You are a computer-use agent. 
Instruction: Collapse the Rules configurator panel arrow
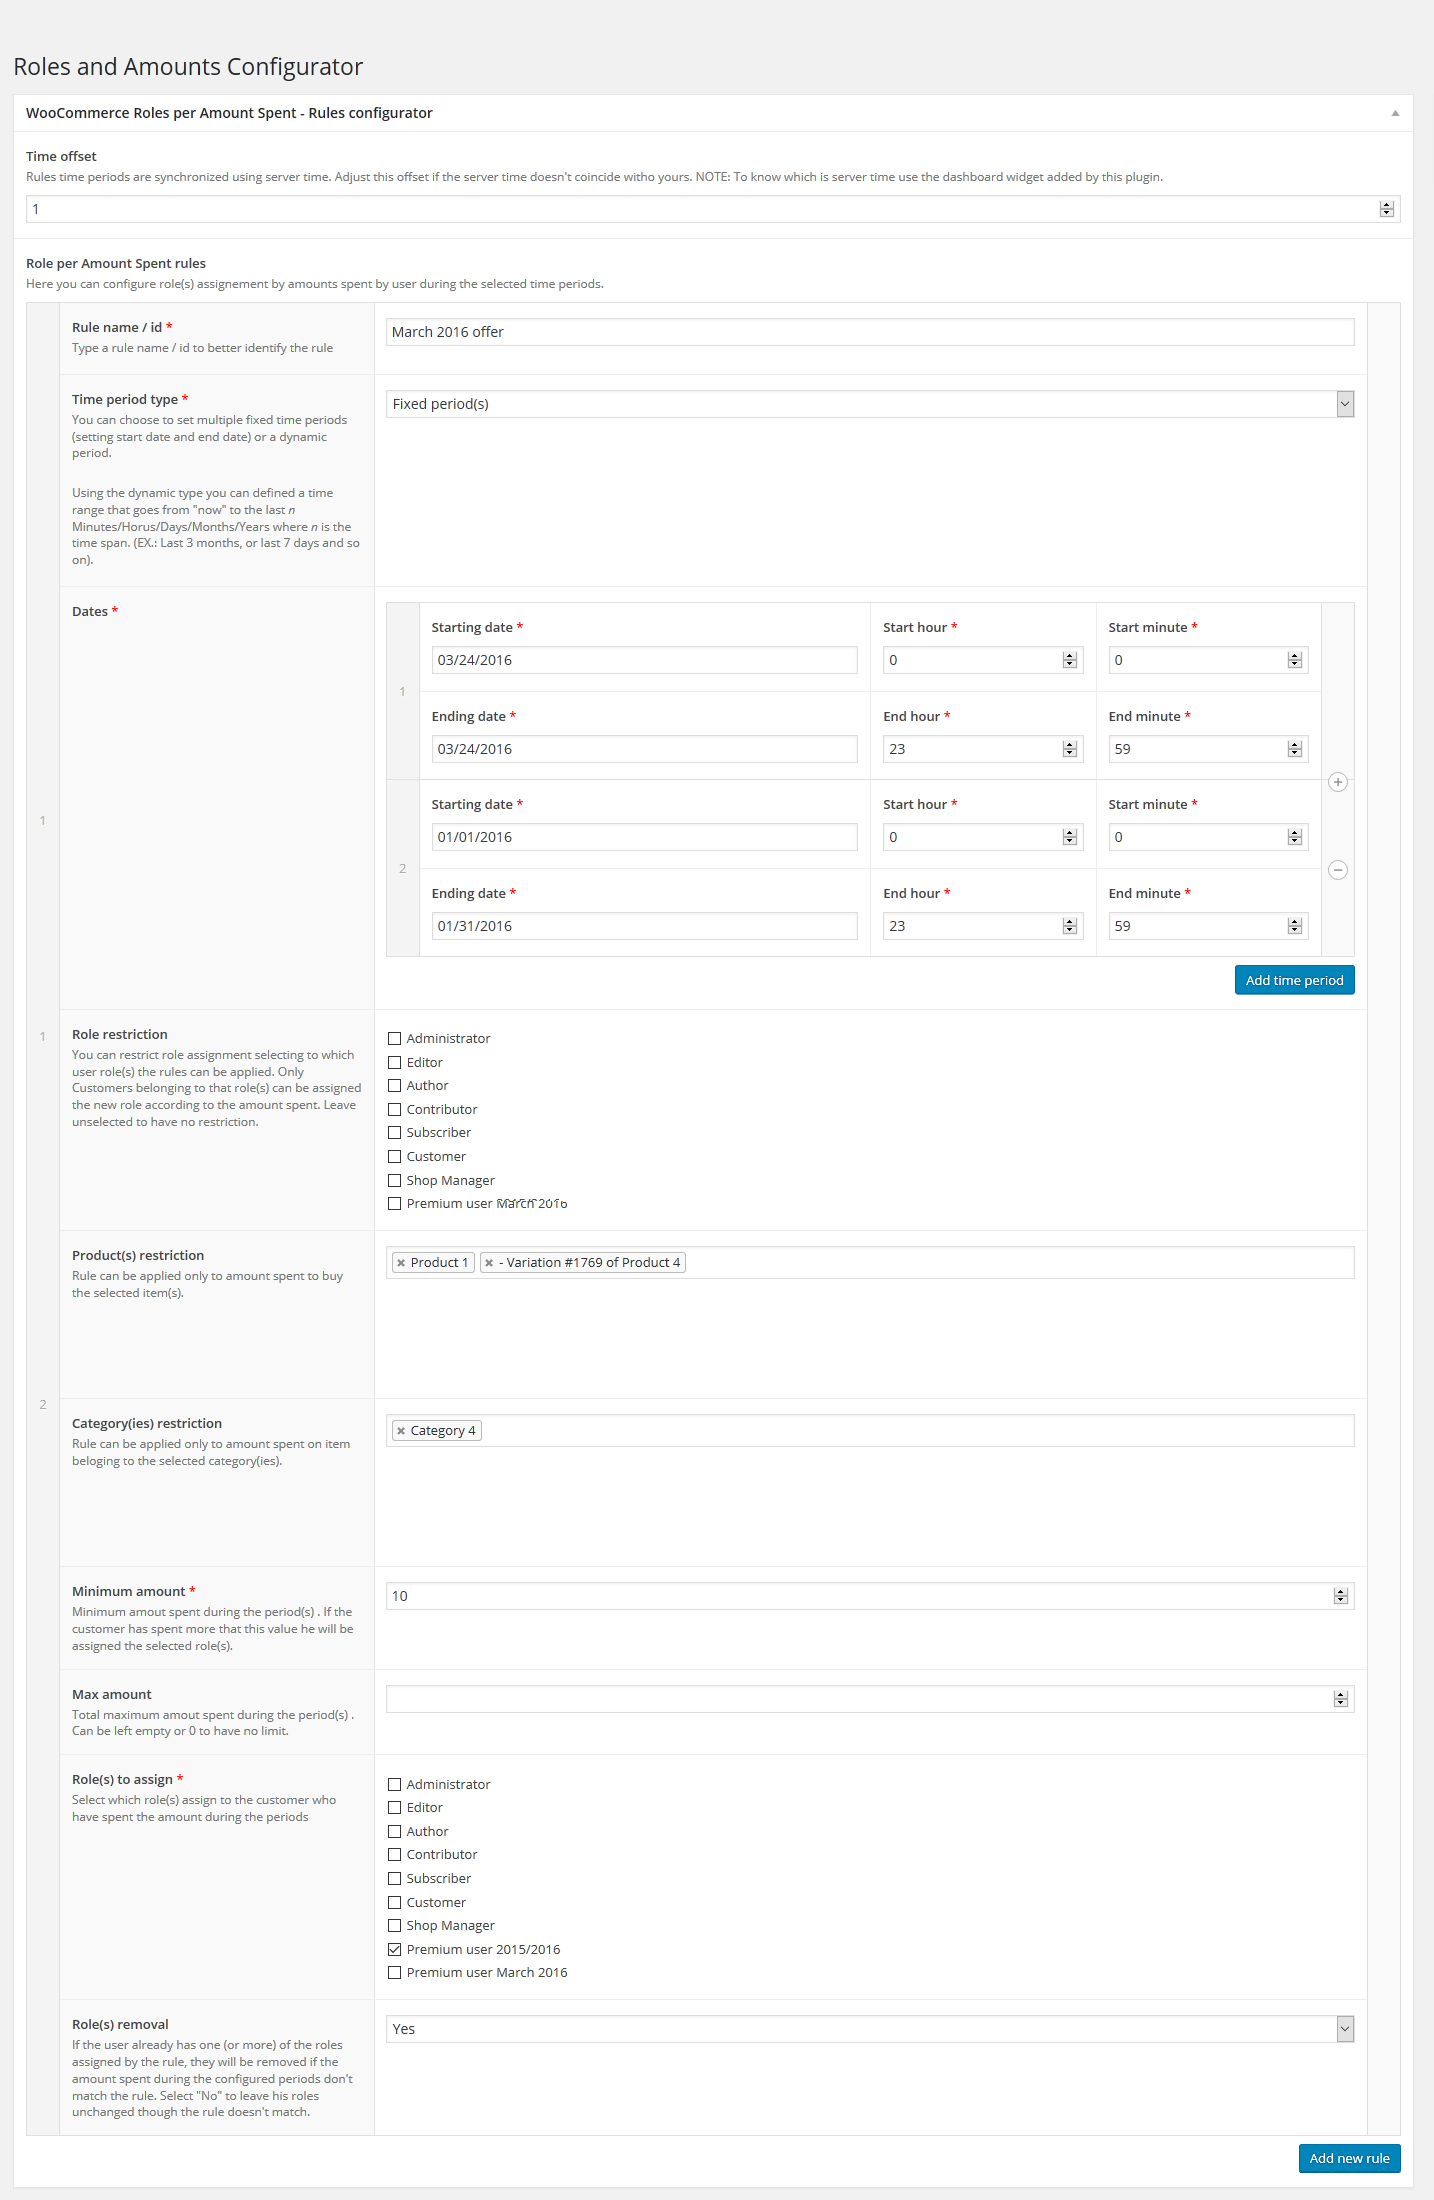pyautogui.click(x=1395, y=113)
